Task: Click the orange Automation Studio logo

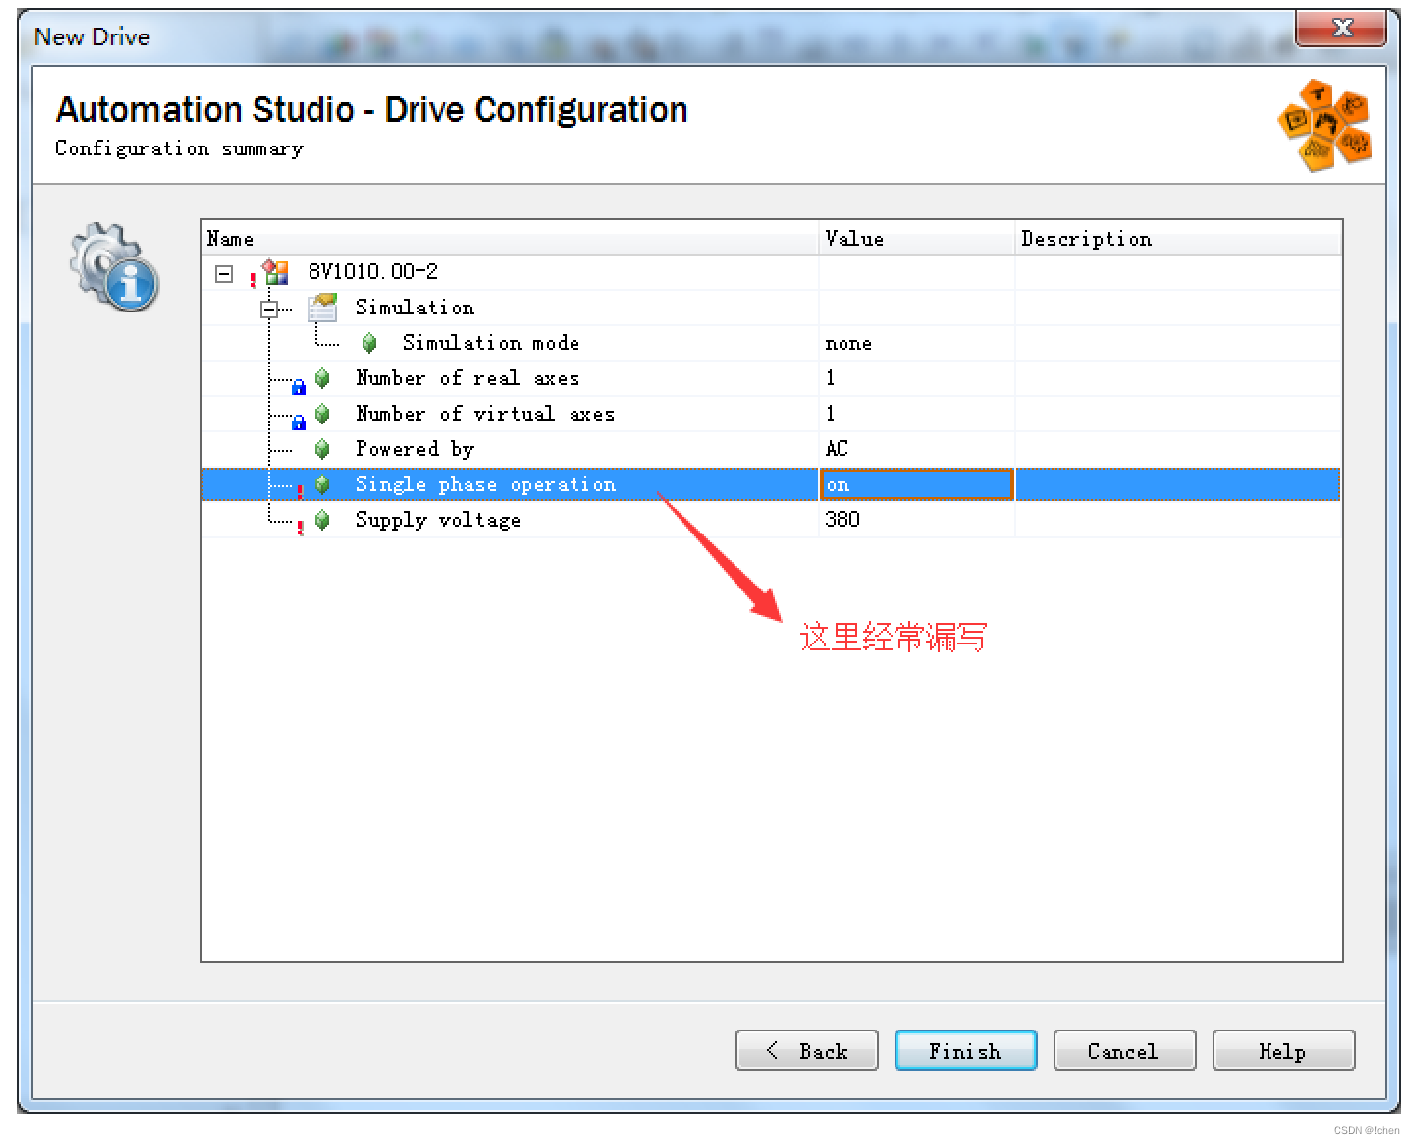Action: coord(1326,125)
